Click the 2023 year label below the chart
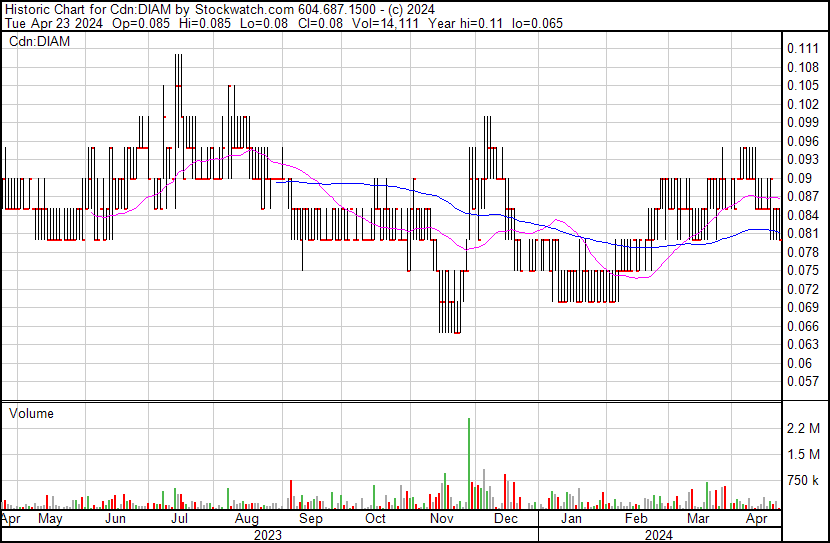This screenshot has width=830, height=543. (x=267, y=535)
